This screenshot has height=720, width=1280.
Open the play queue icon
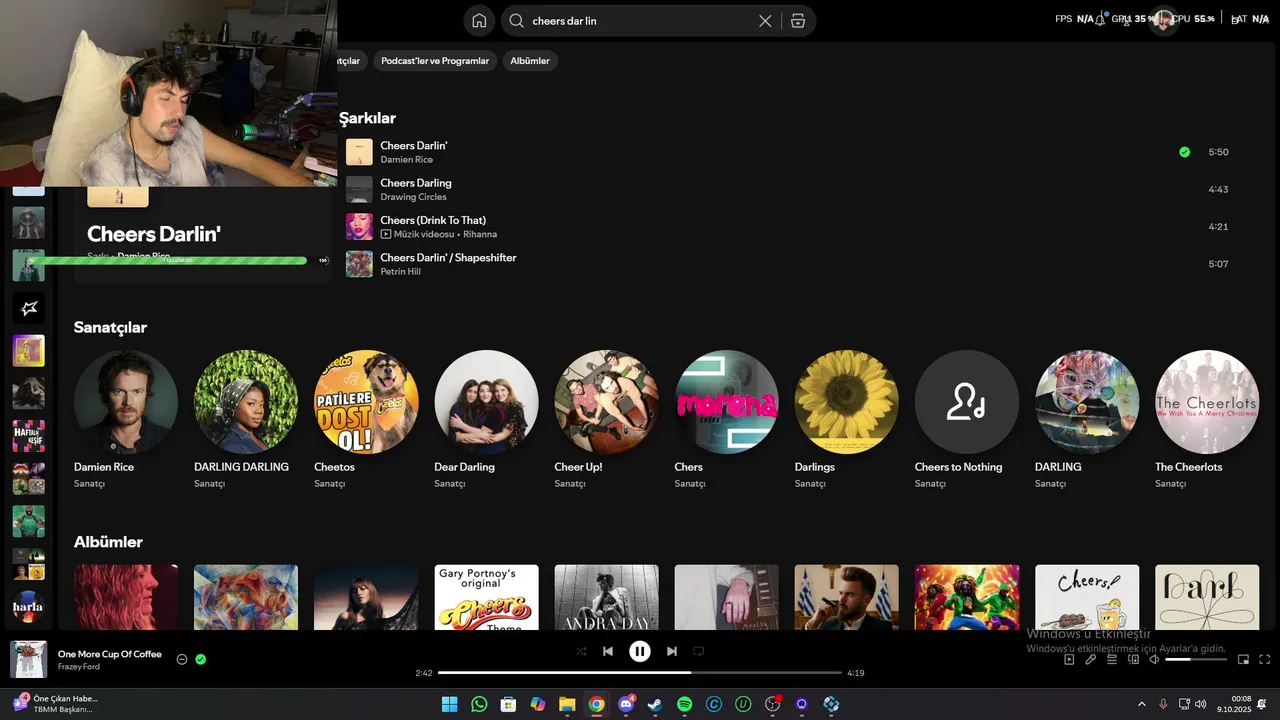1112,659
